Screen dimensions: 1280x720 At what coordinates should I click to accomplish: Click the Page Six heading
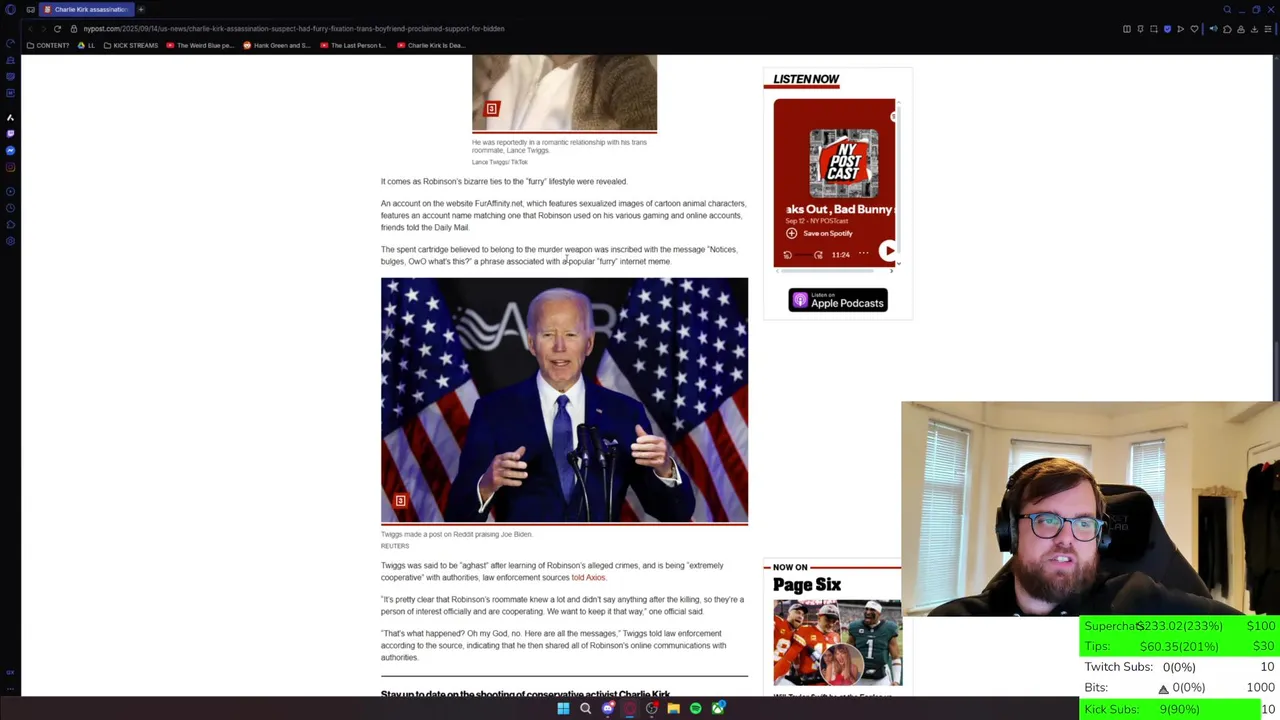tap(807, 585)
